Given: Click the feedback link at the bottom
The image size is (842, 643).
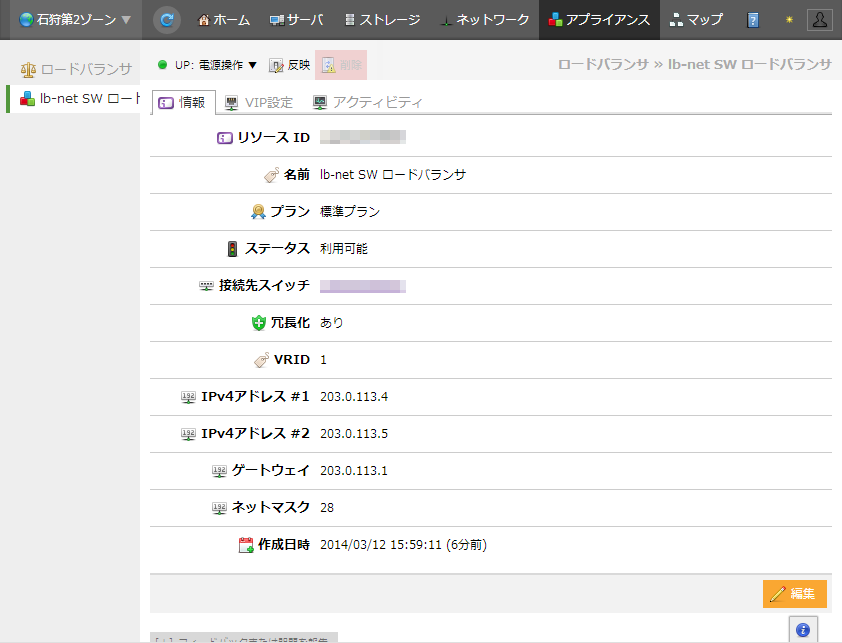Looking at the screenshot, I should click(x=244, y=637).
